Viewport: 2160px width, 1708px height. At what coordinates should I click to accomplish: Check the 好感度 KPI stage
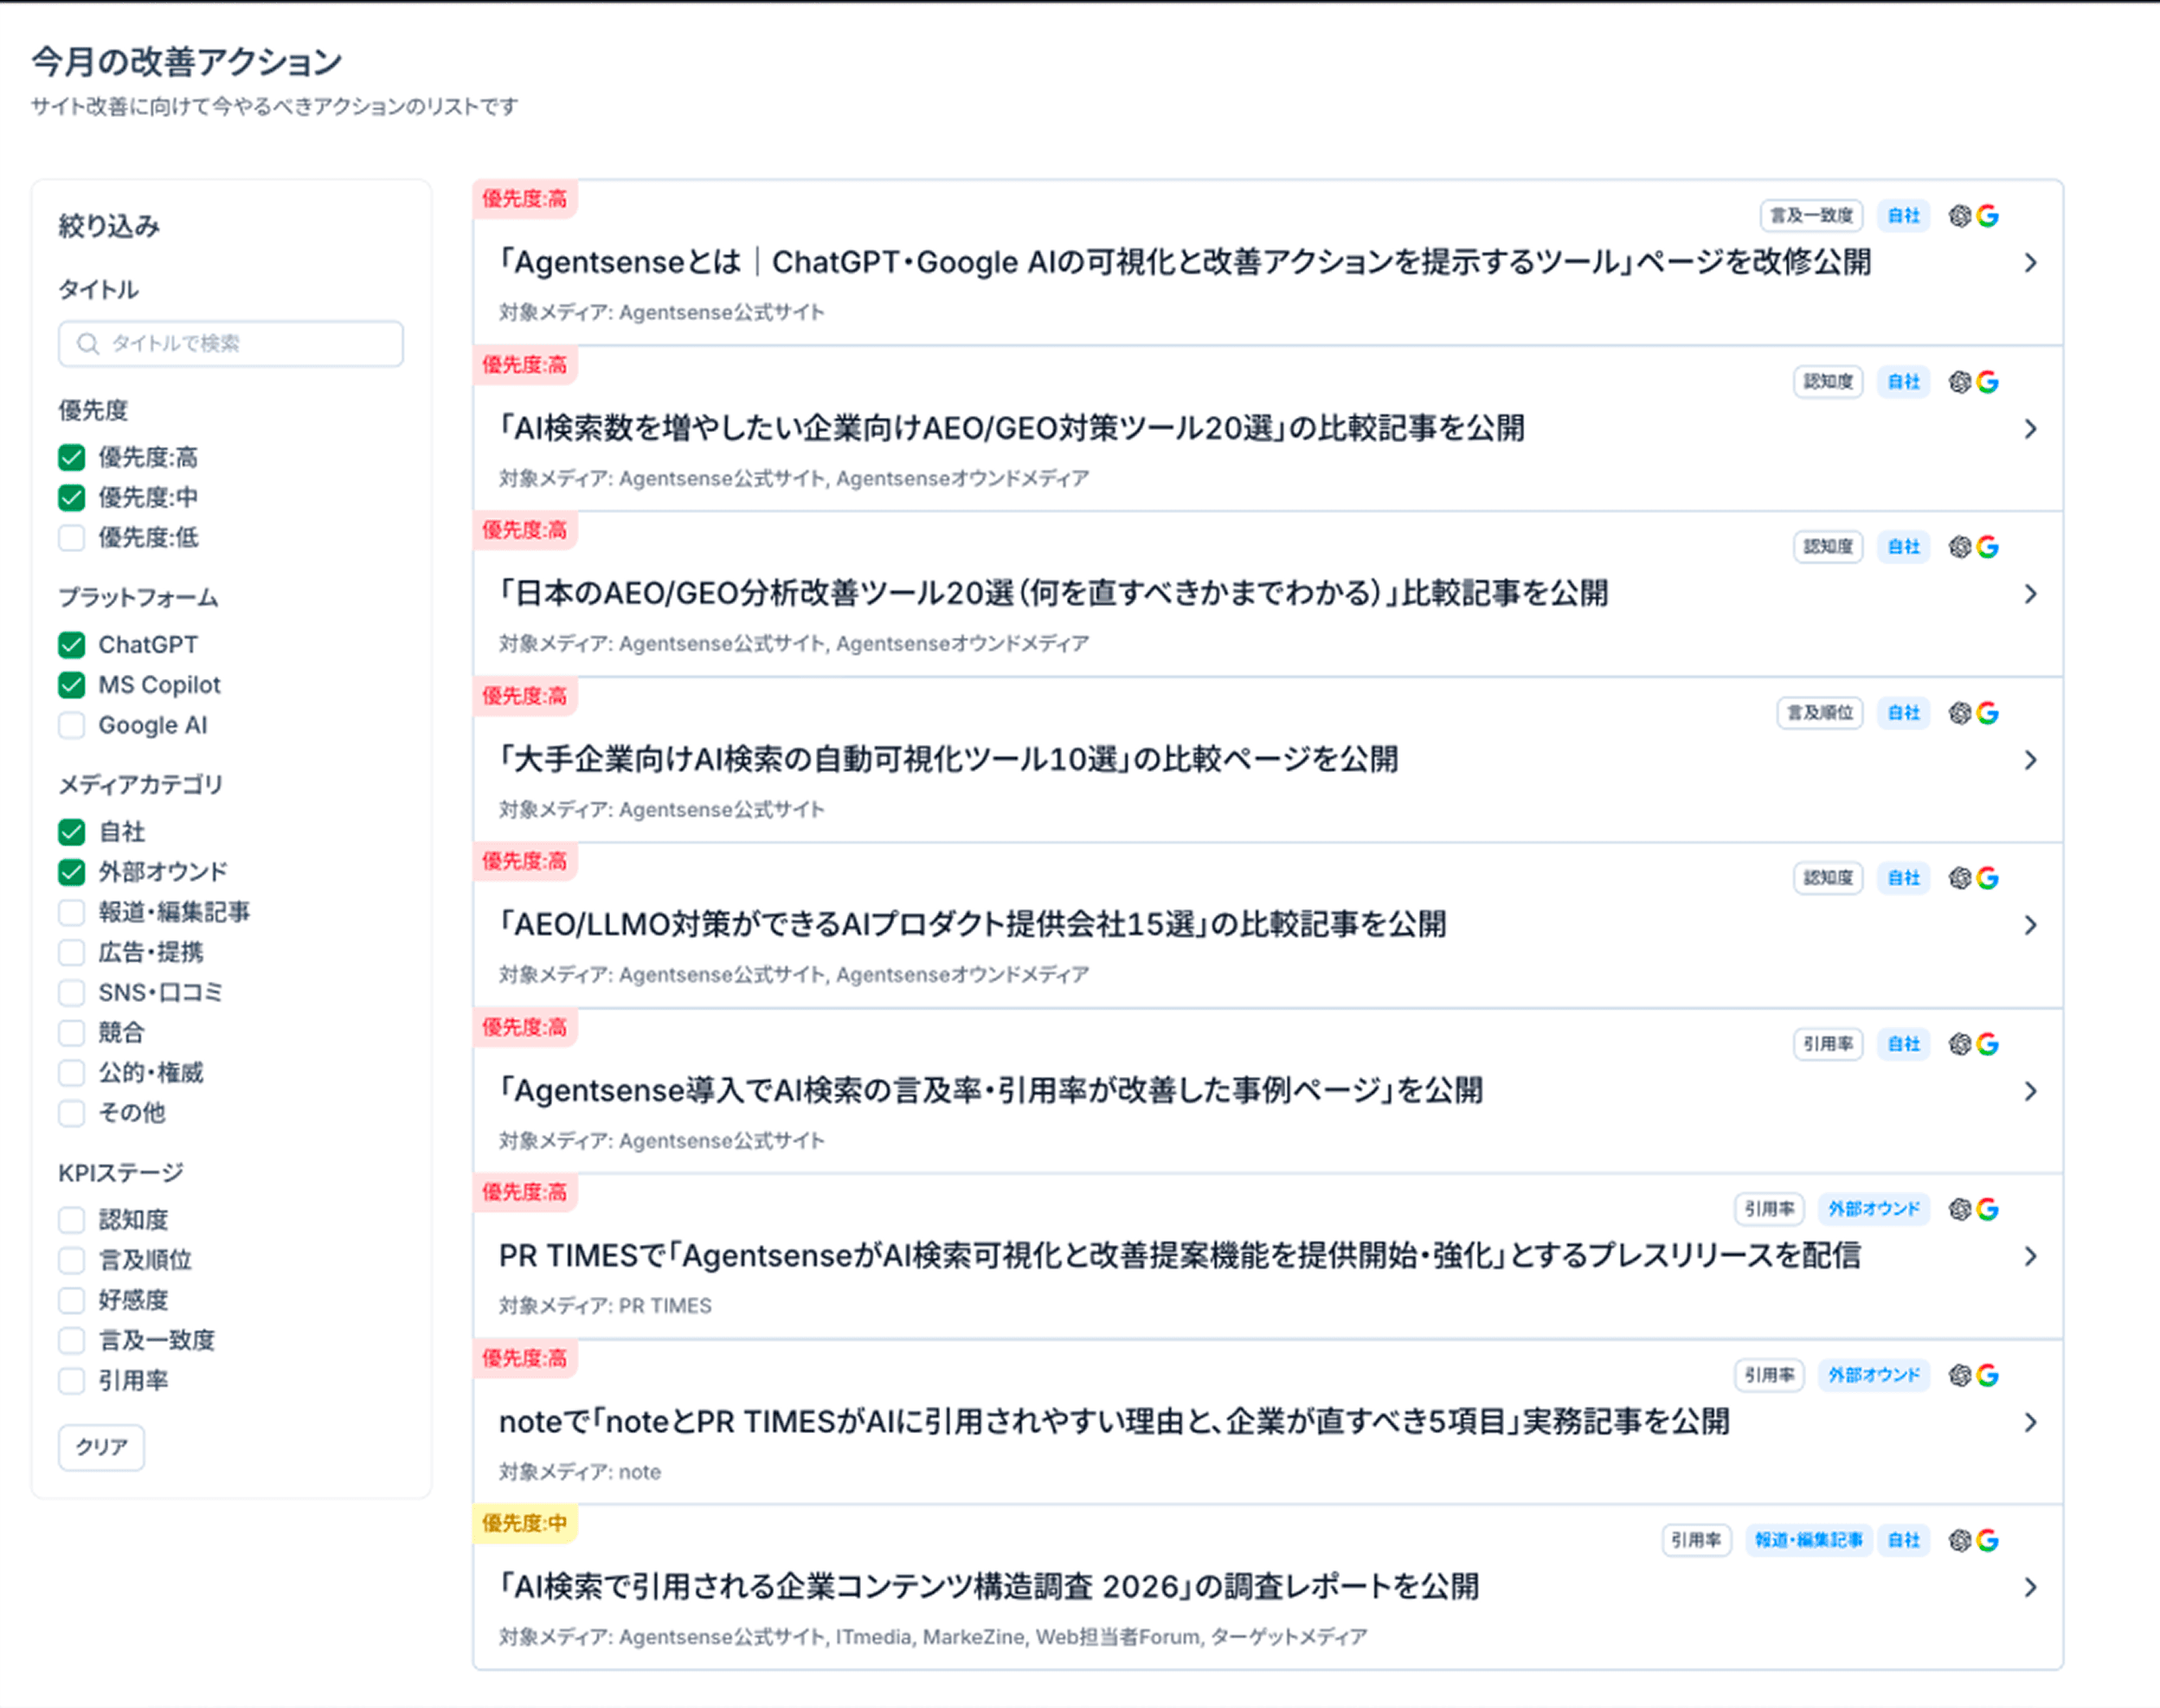tap(71, 1300)
